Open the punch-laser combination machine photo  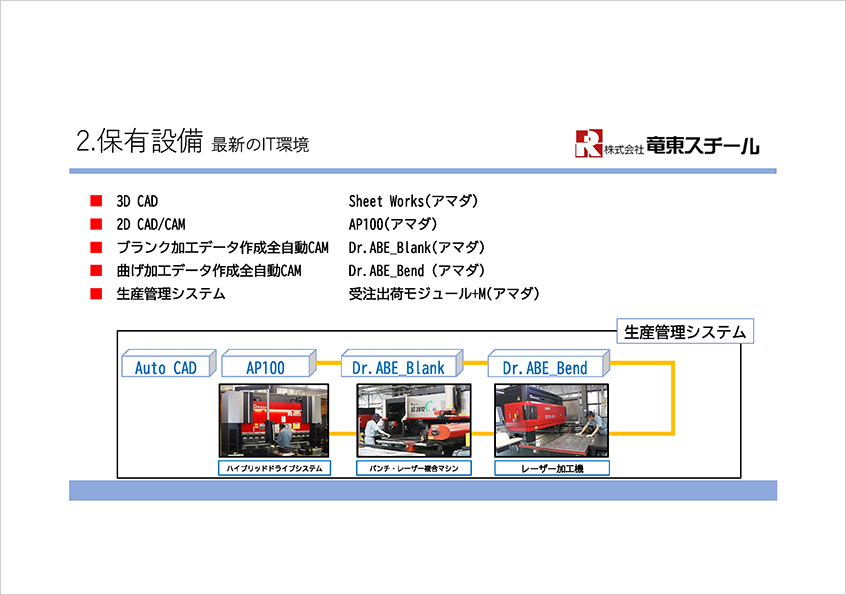(x=413, y=420)
